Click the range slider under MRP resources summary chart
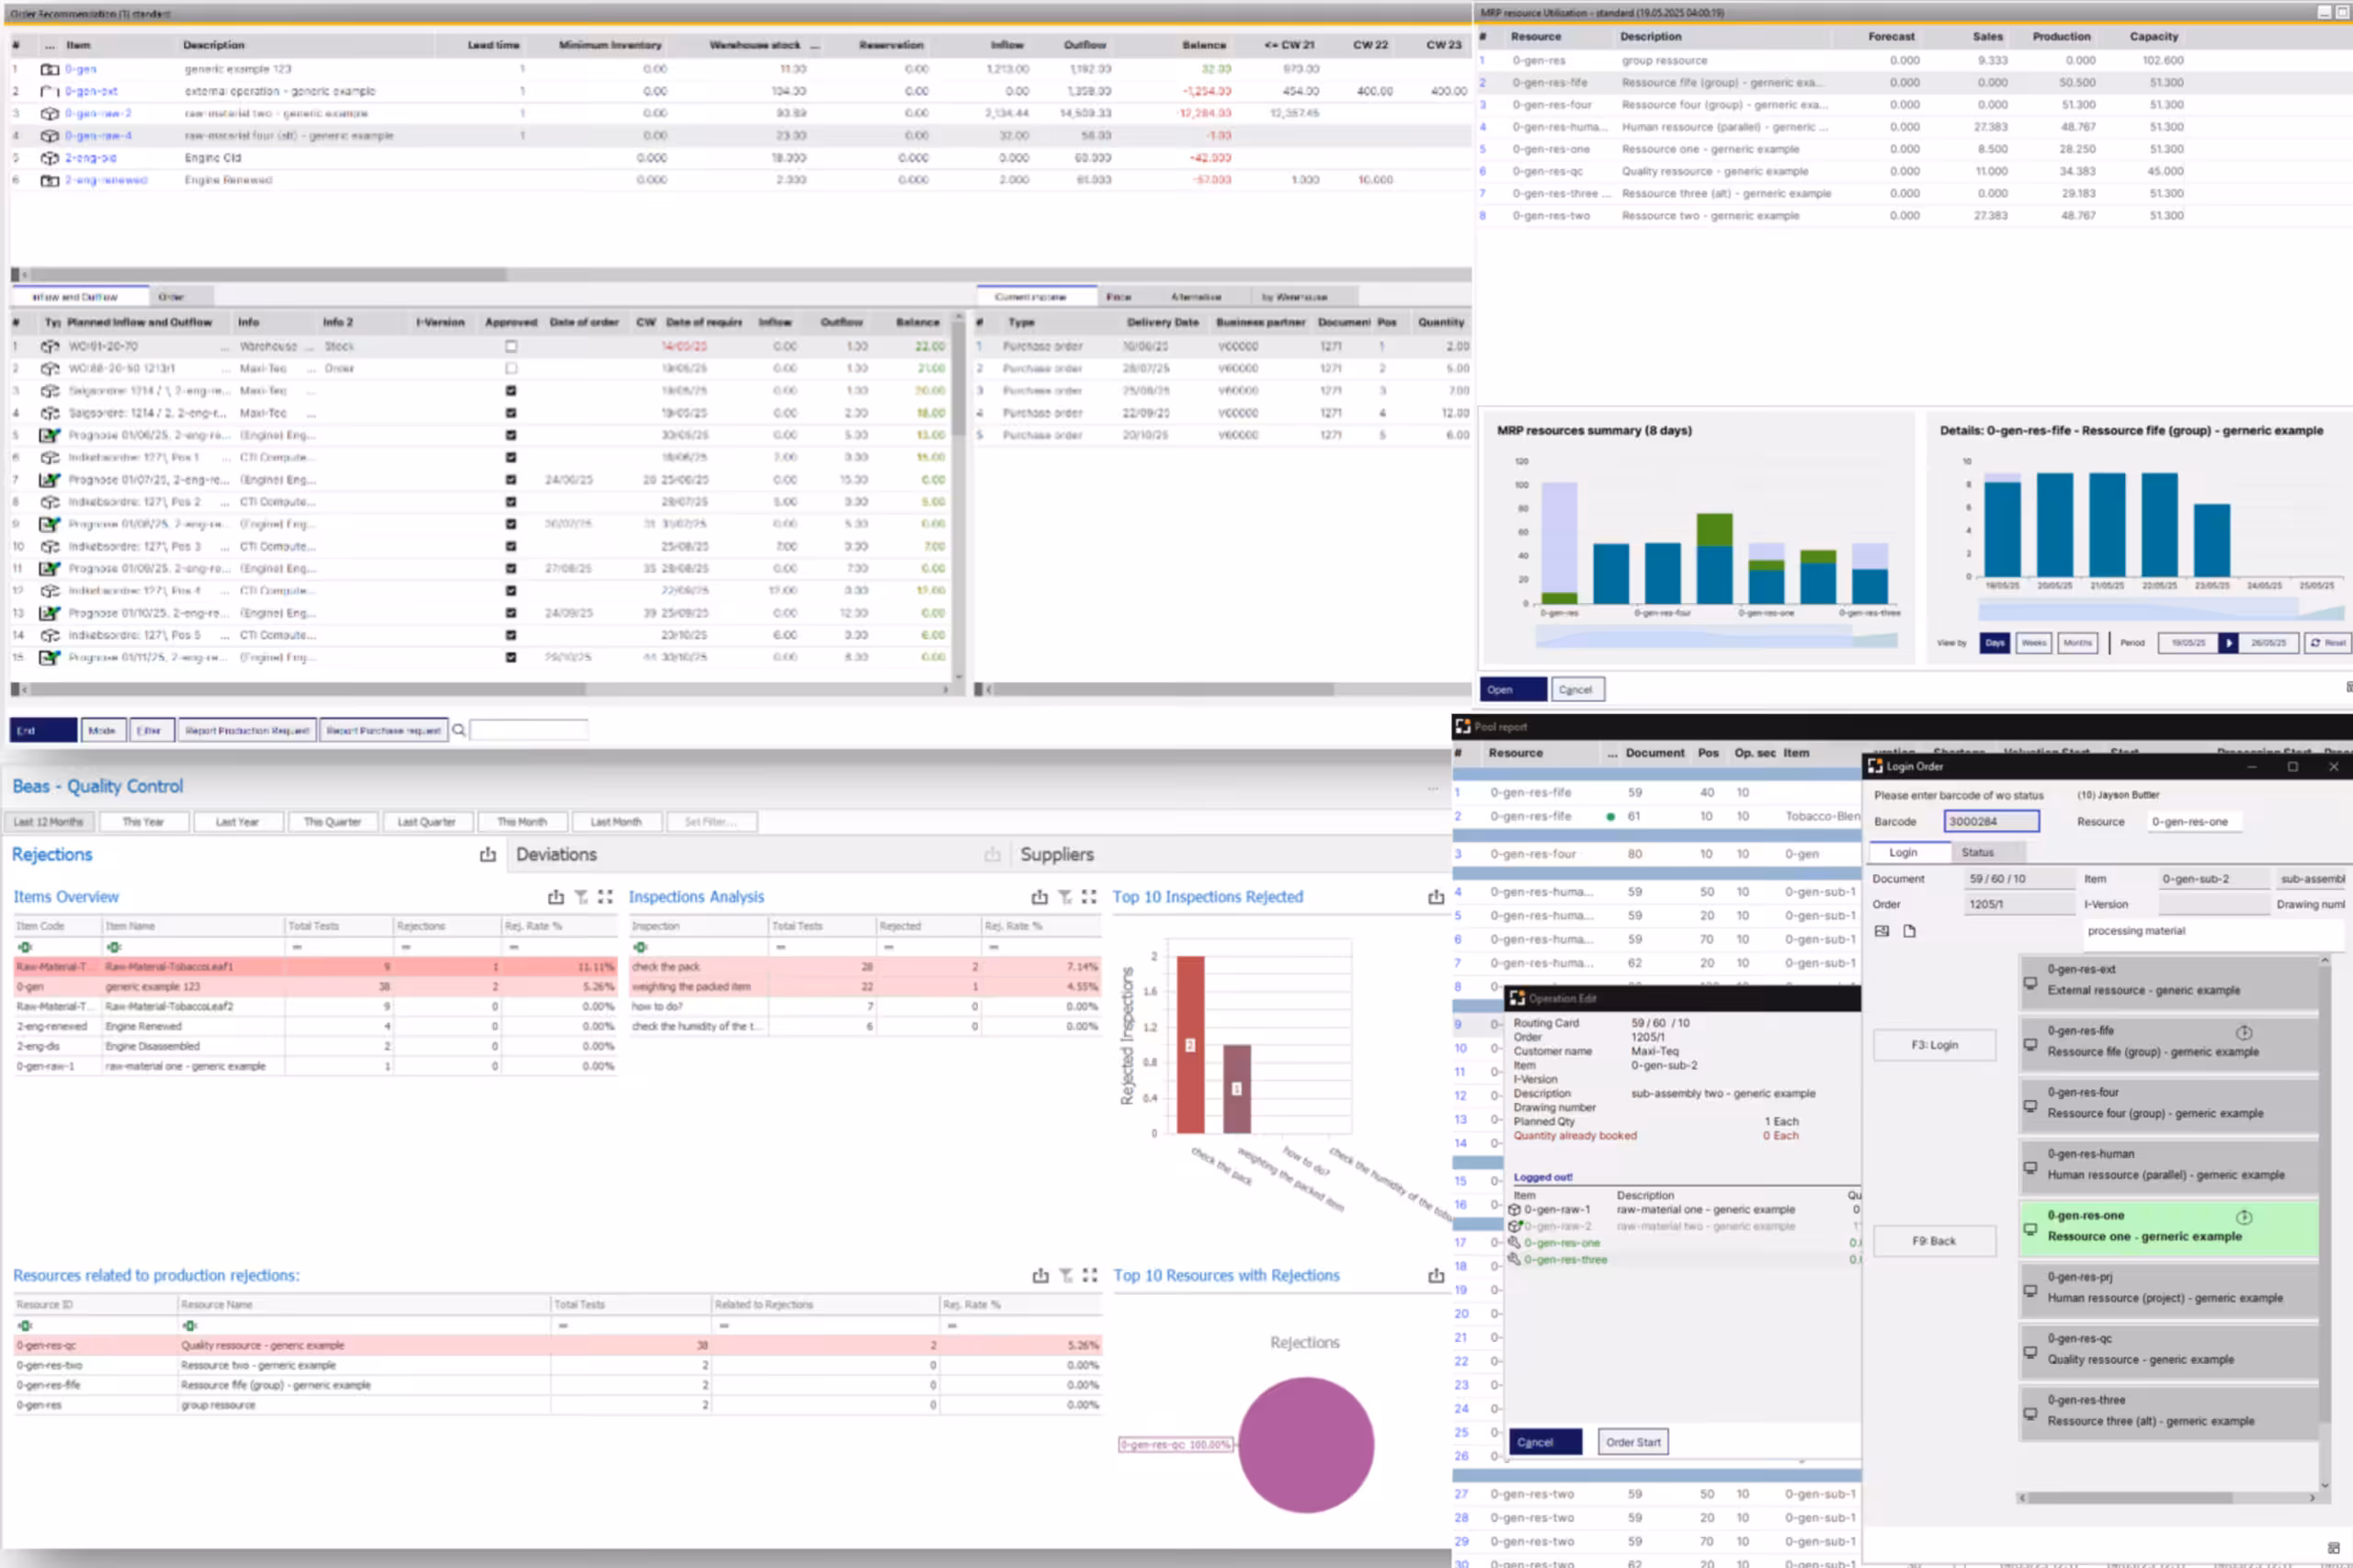The image size is (2353, 1568). [x=1716, y=637]
